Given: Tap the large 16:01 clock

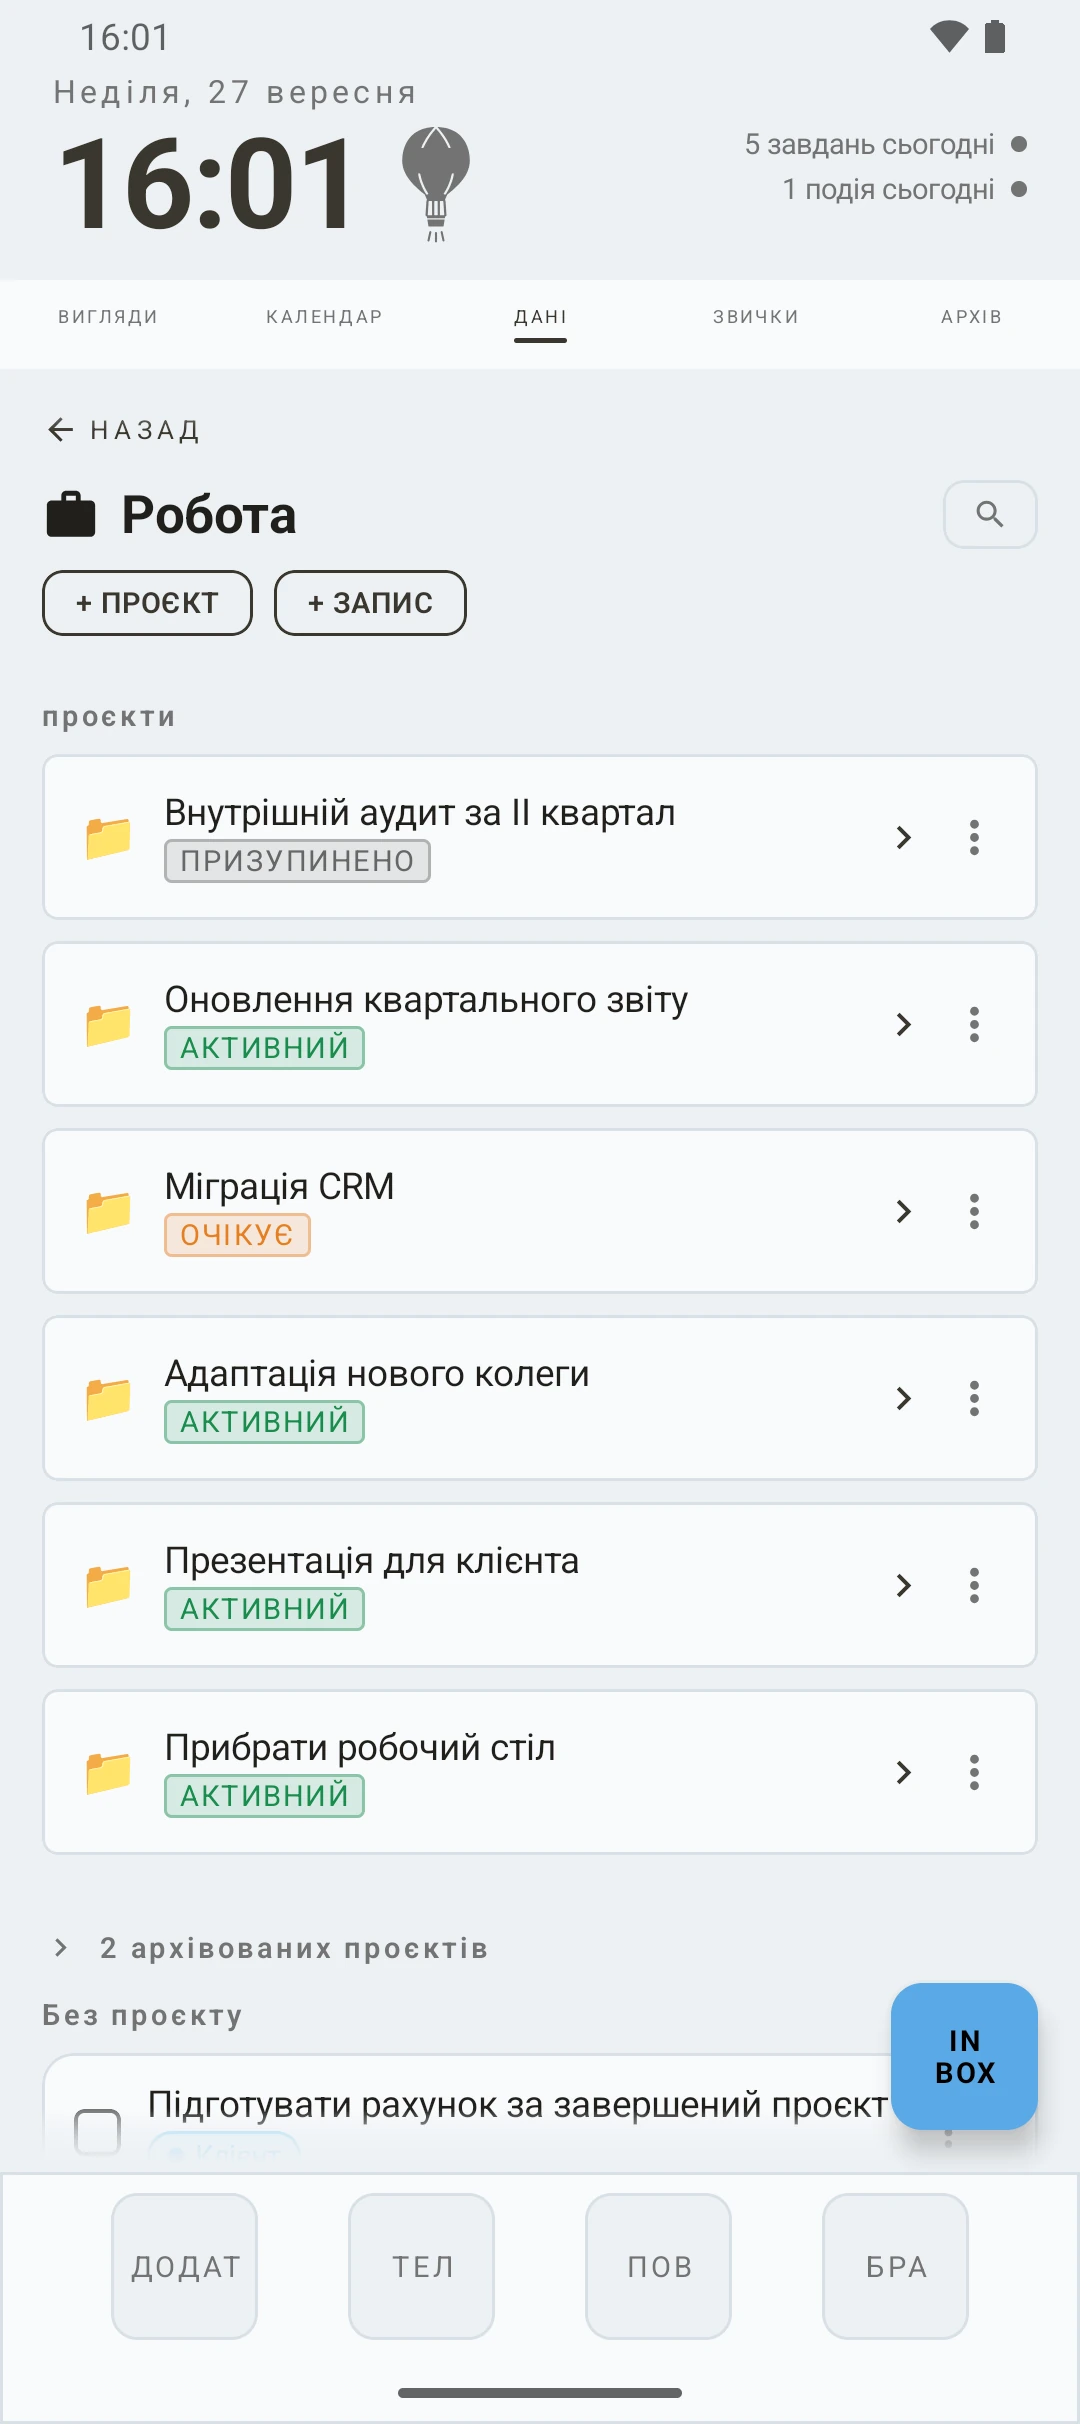Looking at the screenshot, I should coord(208,184).
